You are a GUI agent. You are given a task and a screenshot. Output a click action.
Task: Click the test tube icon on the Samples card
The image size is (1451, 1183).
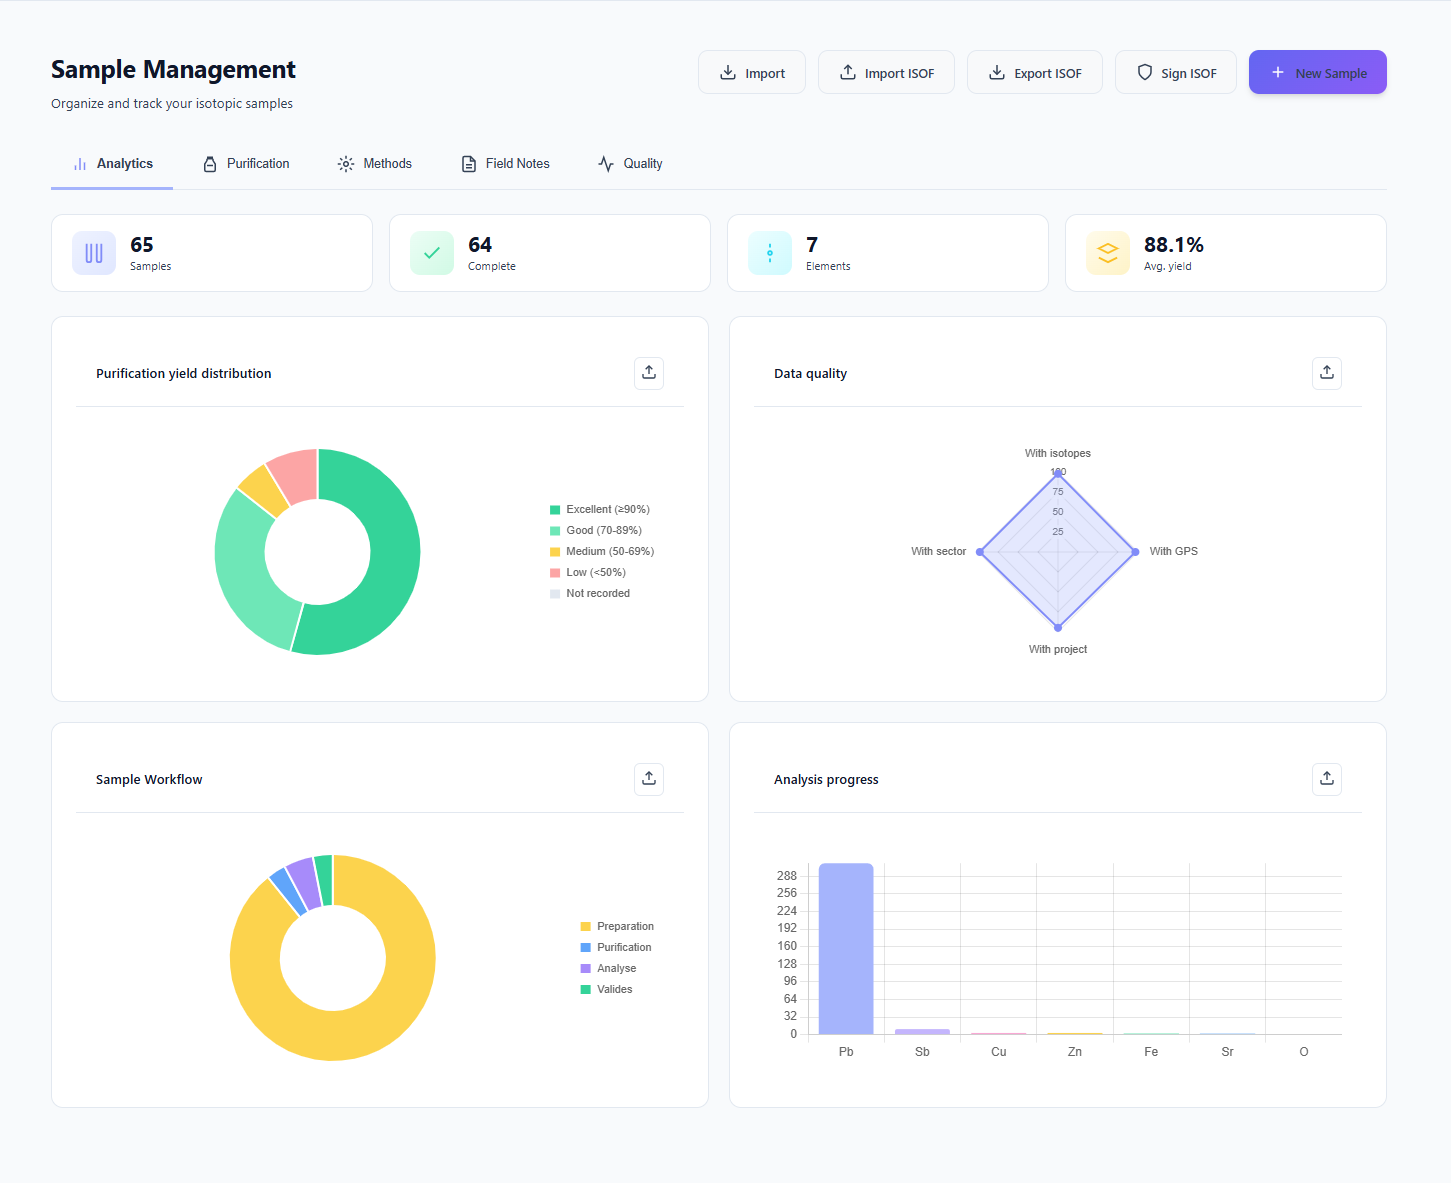pyautogui.click(x=93, y=253)
